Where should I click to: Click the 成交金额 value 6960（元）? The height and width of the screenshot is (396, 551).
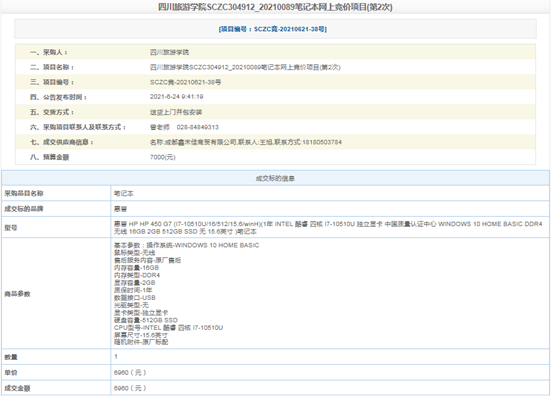click(130, 388)
